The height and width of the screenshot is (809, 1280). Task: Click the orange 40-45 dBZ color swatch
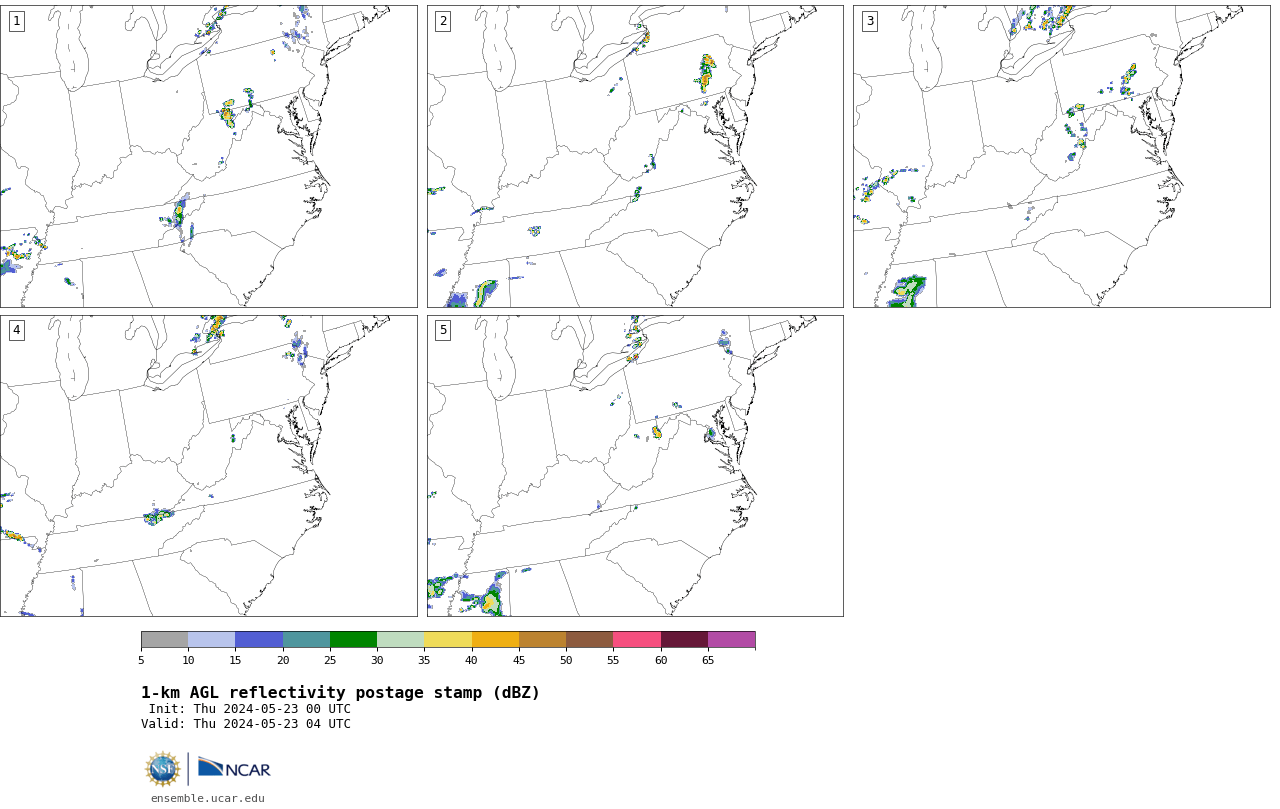coord(495,640)
